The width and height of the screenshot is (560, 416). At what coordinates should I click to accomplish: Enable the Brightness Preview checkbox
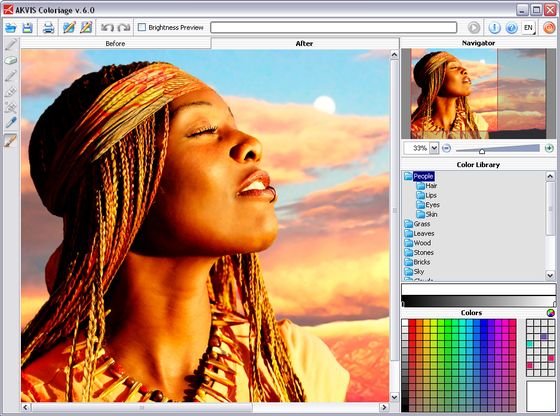pos(142,27)
